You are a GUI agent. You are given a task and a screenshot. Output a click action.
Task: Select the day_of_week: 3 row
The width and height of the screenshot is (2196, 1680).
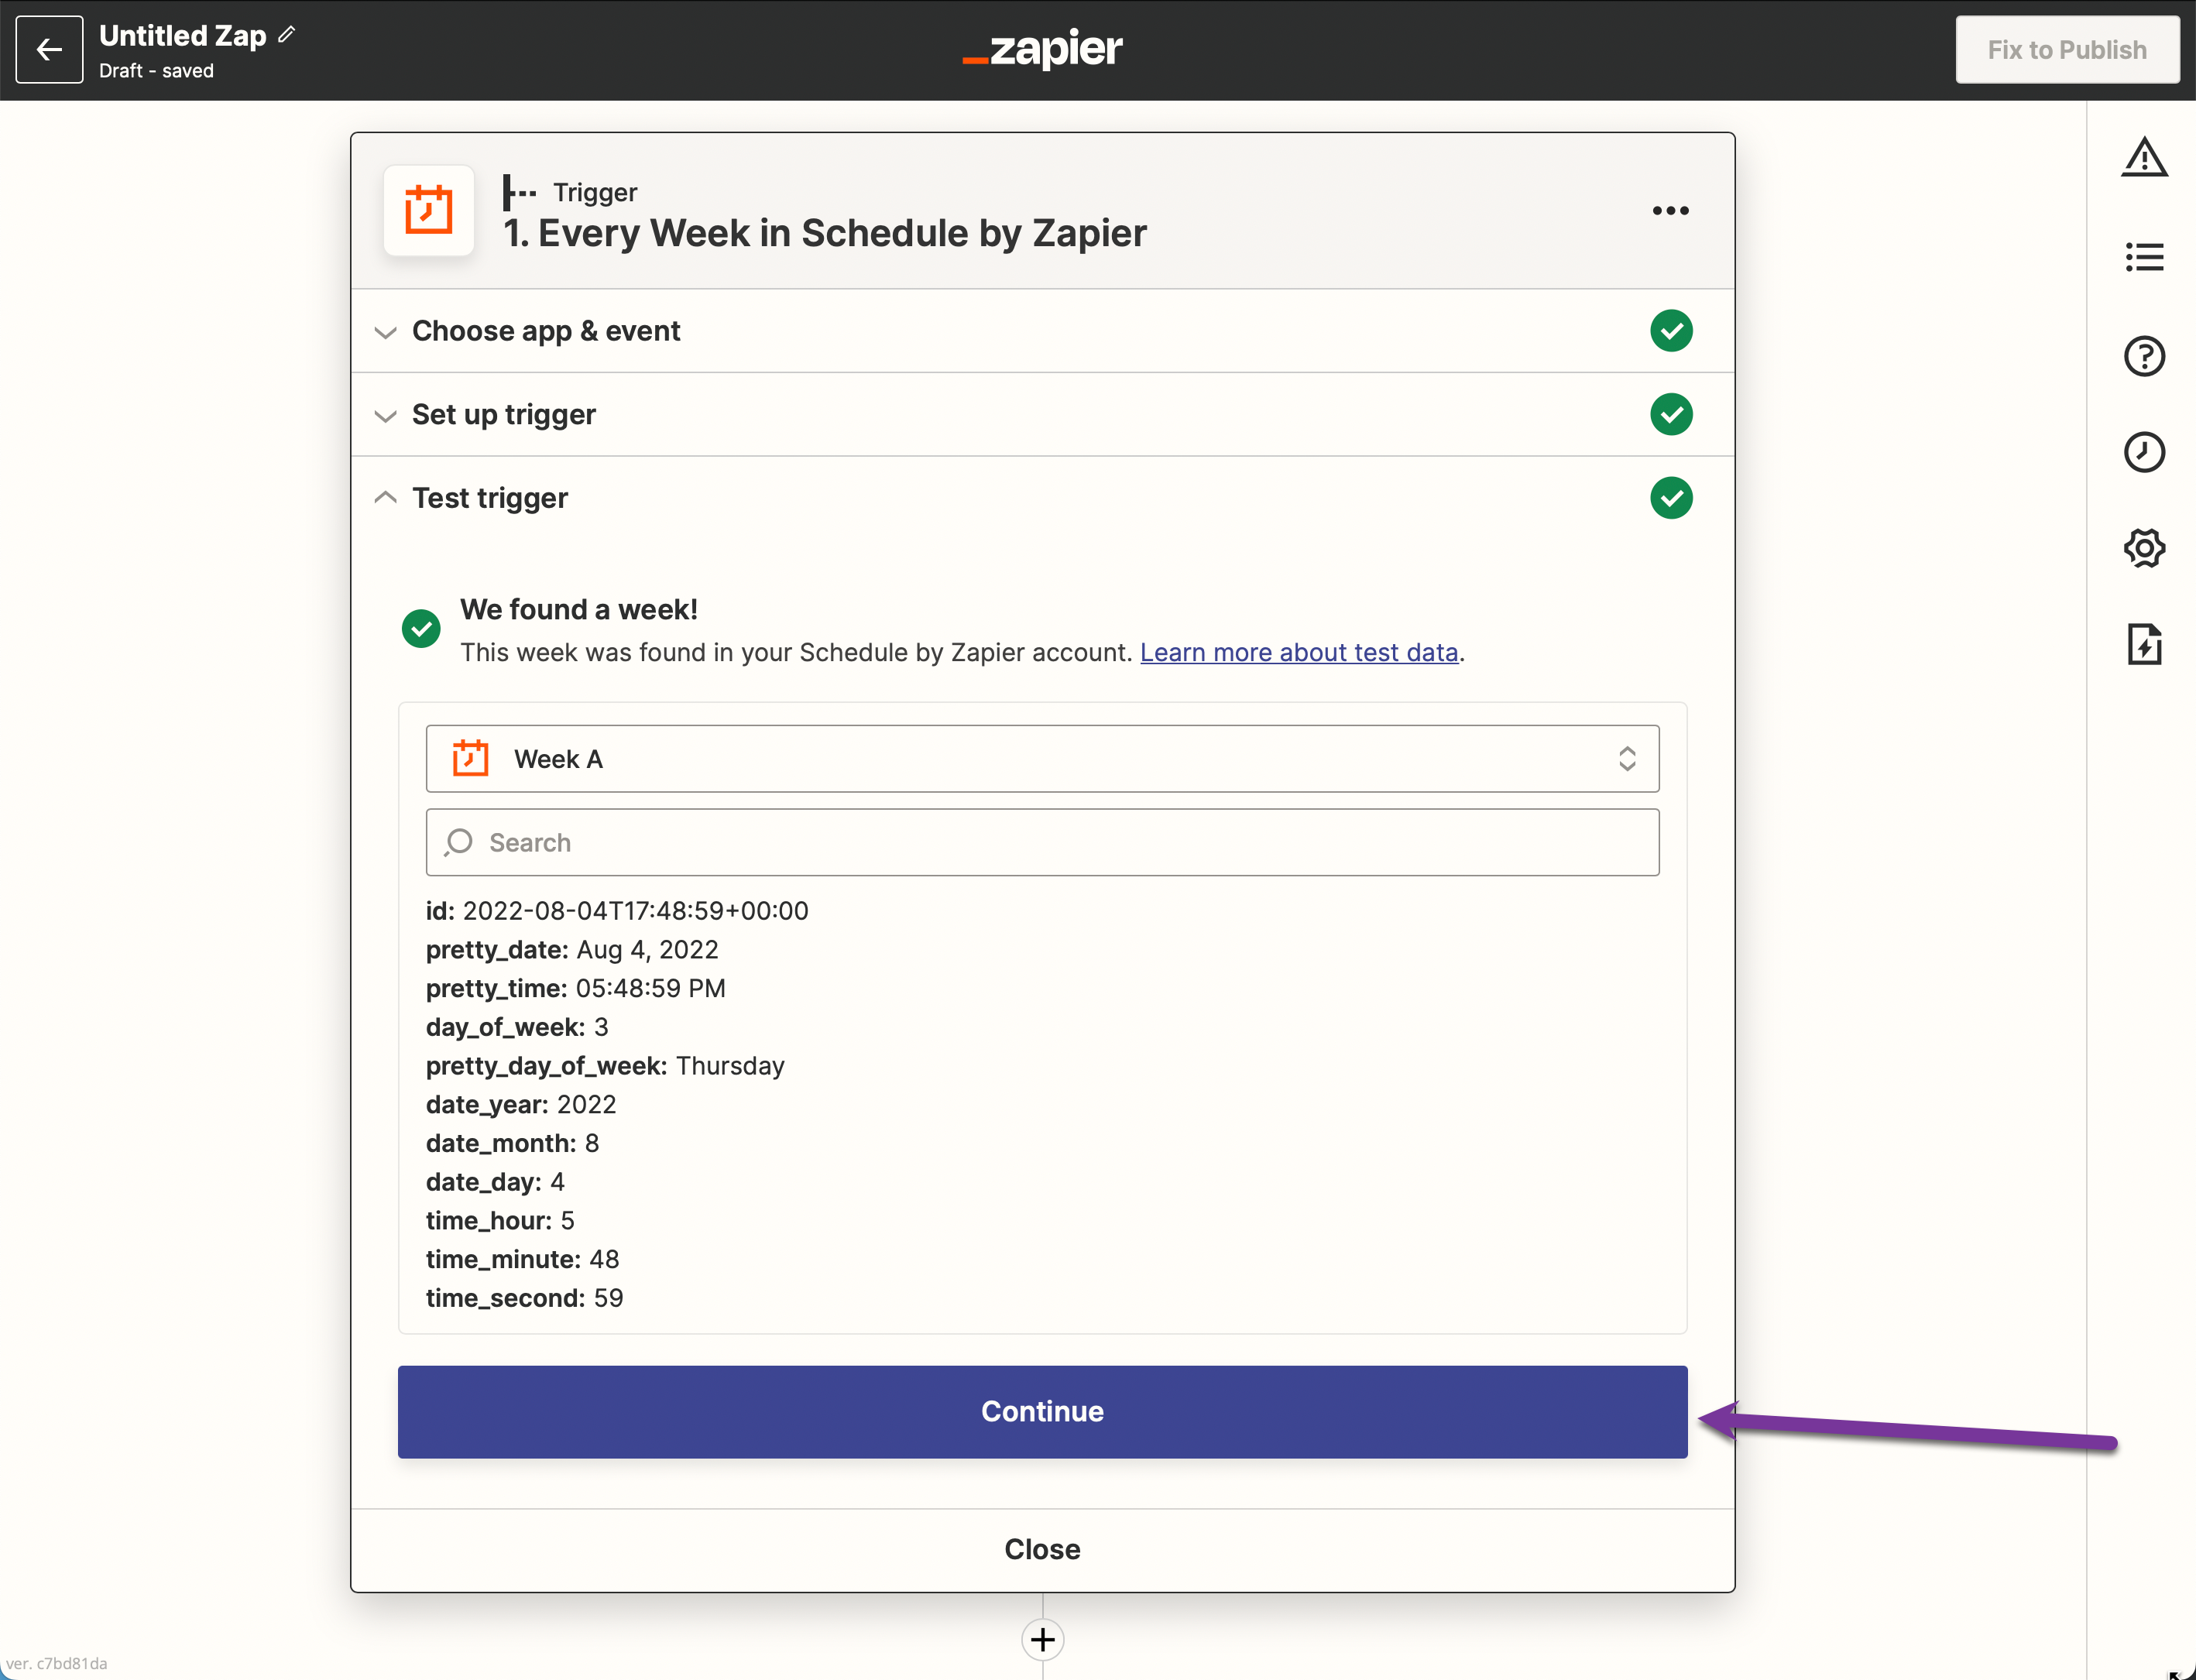click(517, 1027)
